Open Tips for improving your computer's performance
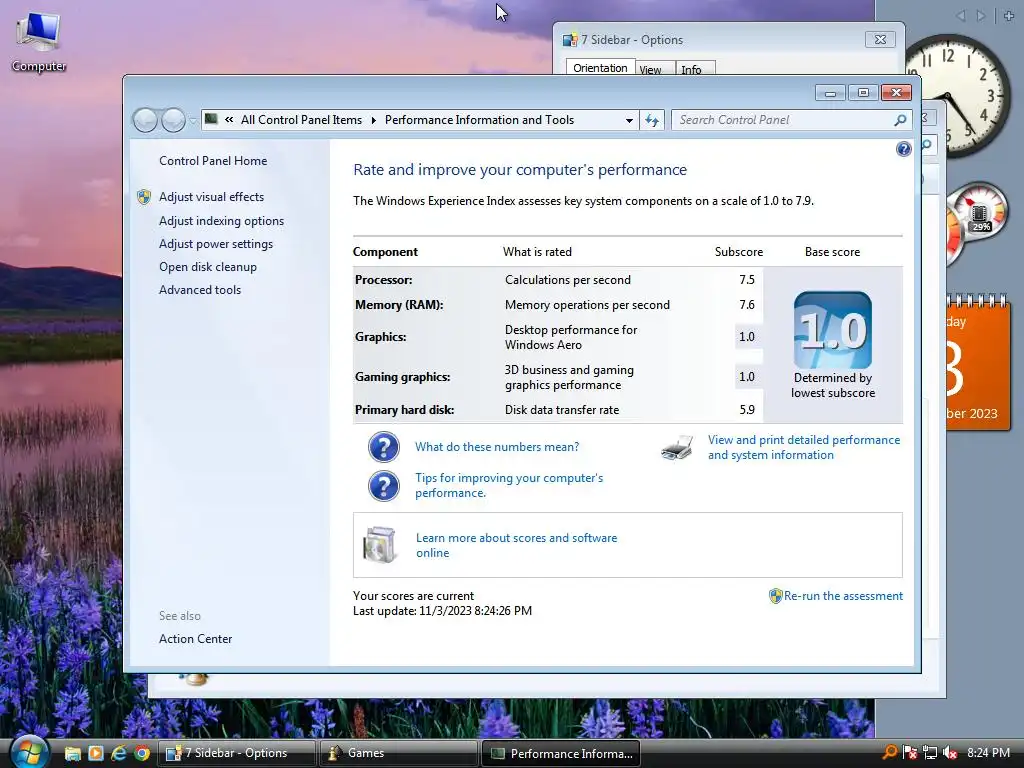Viewport: 1024px width, 768px height. (x=509, y=485)
